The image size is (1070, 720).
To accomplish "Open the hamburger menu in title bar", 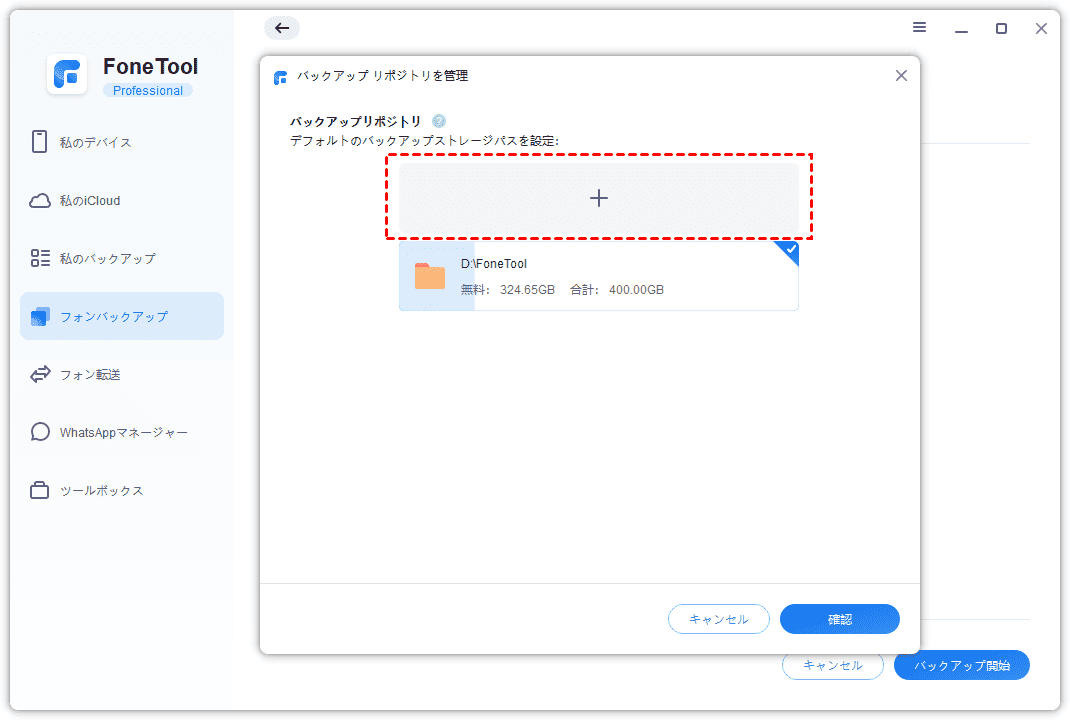I will coord(919,28).
